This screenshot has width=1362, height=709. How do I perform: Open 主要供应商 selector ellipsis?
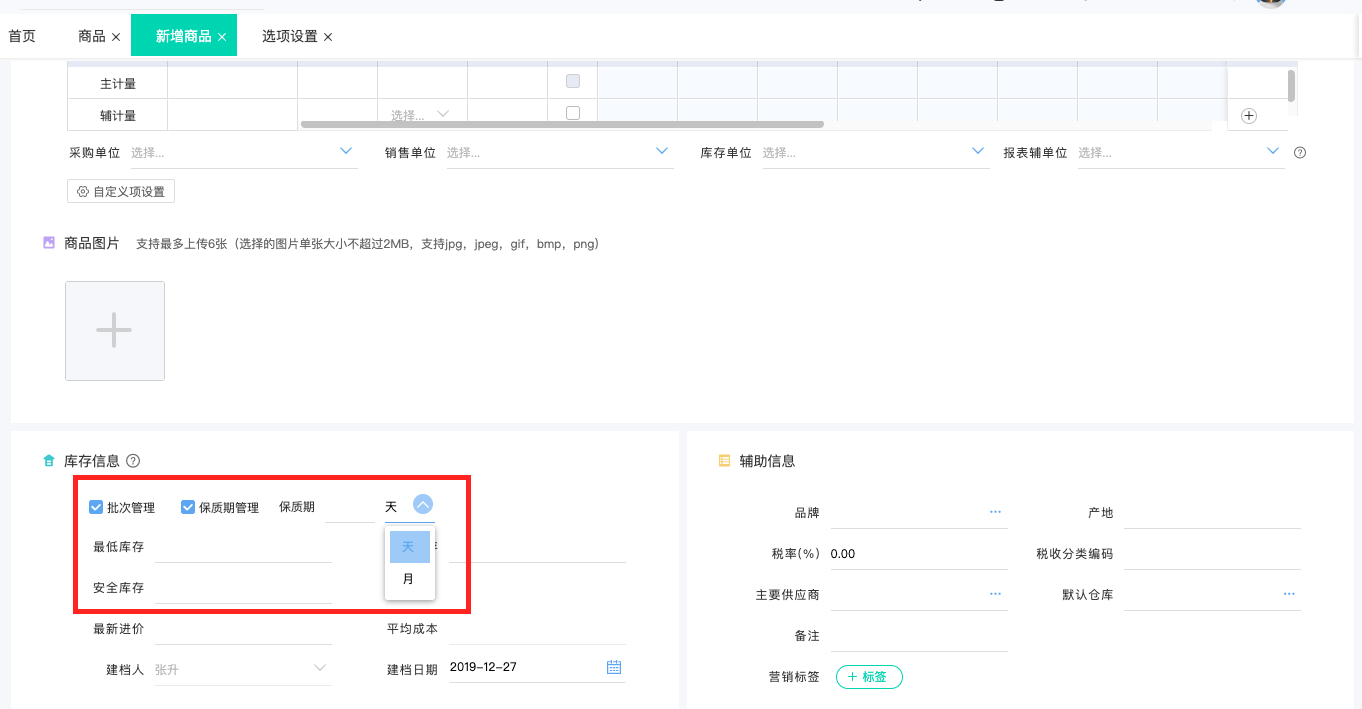pyautogui.click(x=995, y=594)
